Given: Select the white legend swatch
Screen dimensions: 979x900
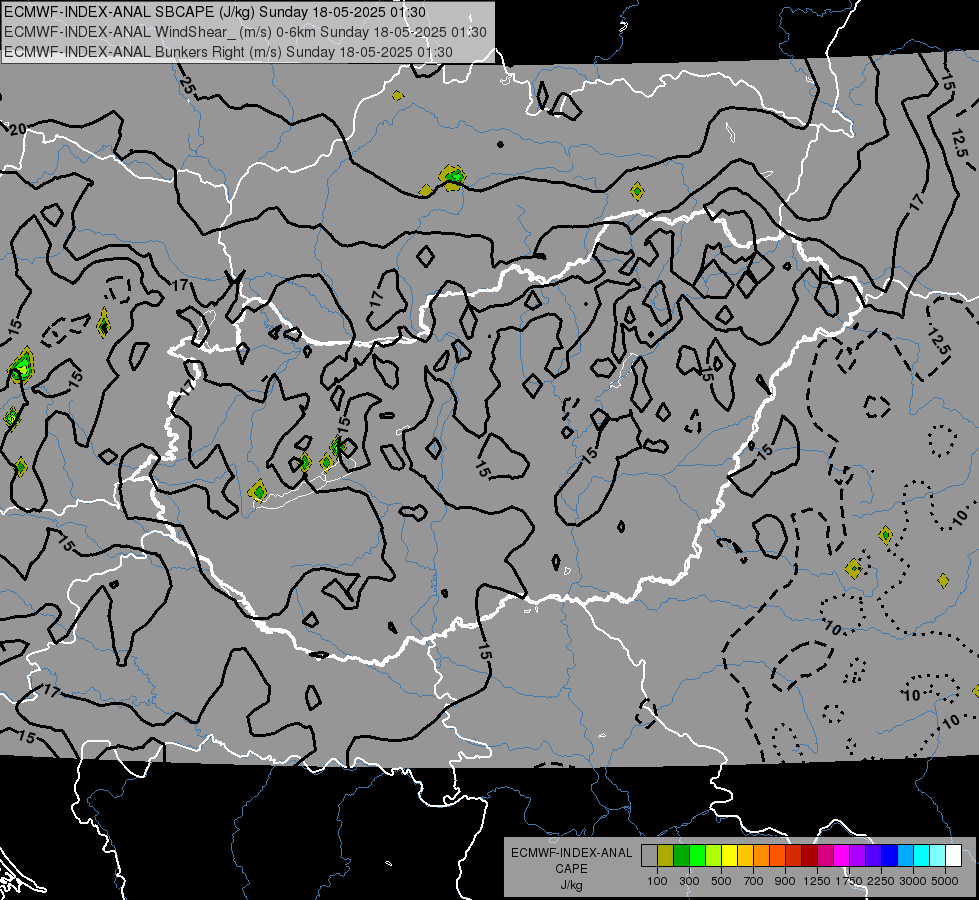Looking at the screenshot, I should (x=953, y=855).
